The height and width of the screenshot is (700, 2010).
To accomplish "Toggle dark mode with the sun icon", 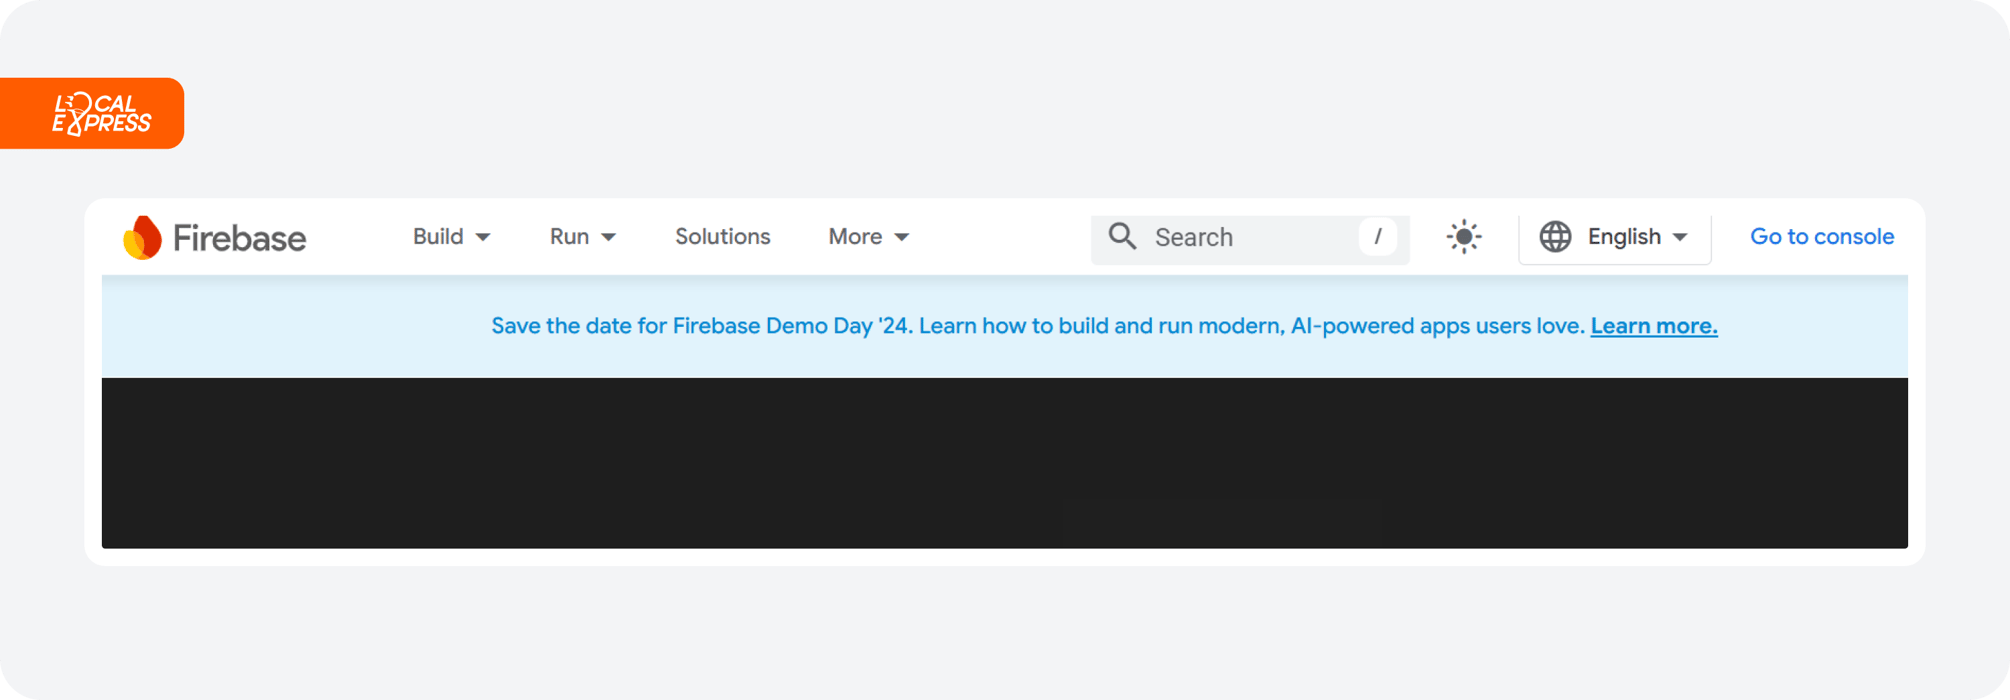I will [x=1463, y=236].
